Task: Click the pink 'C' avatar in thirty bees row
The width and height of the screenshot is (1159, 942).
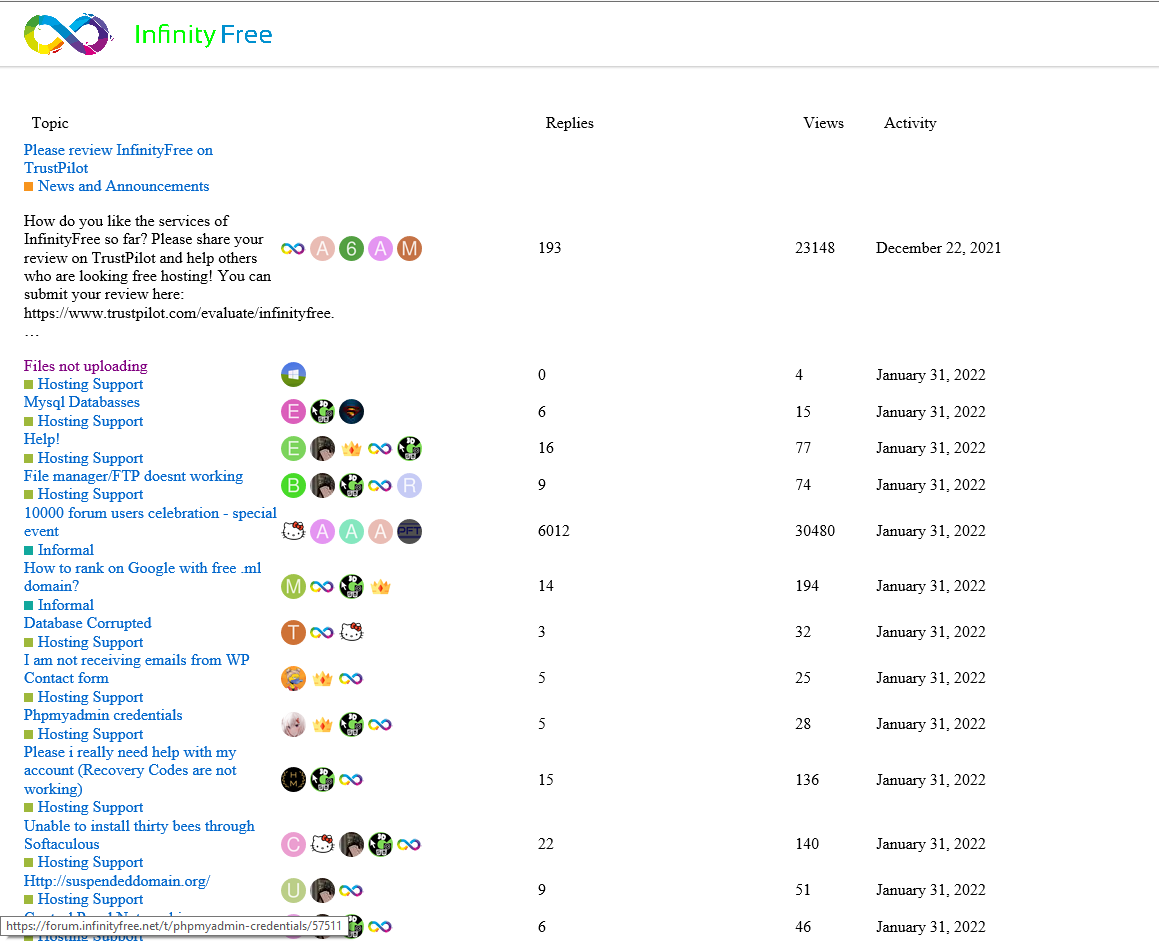Action: point(293,844)
